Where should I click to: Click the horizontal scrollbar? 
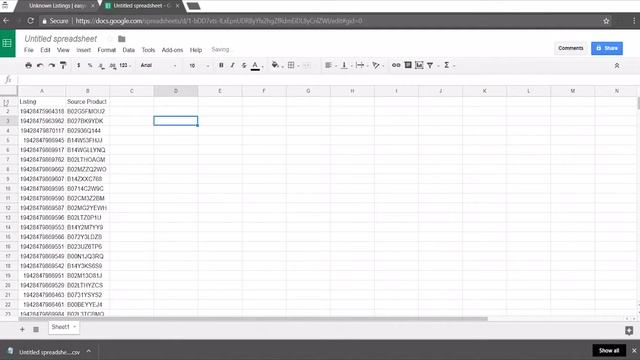pos(253,319)
